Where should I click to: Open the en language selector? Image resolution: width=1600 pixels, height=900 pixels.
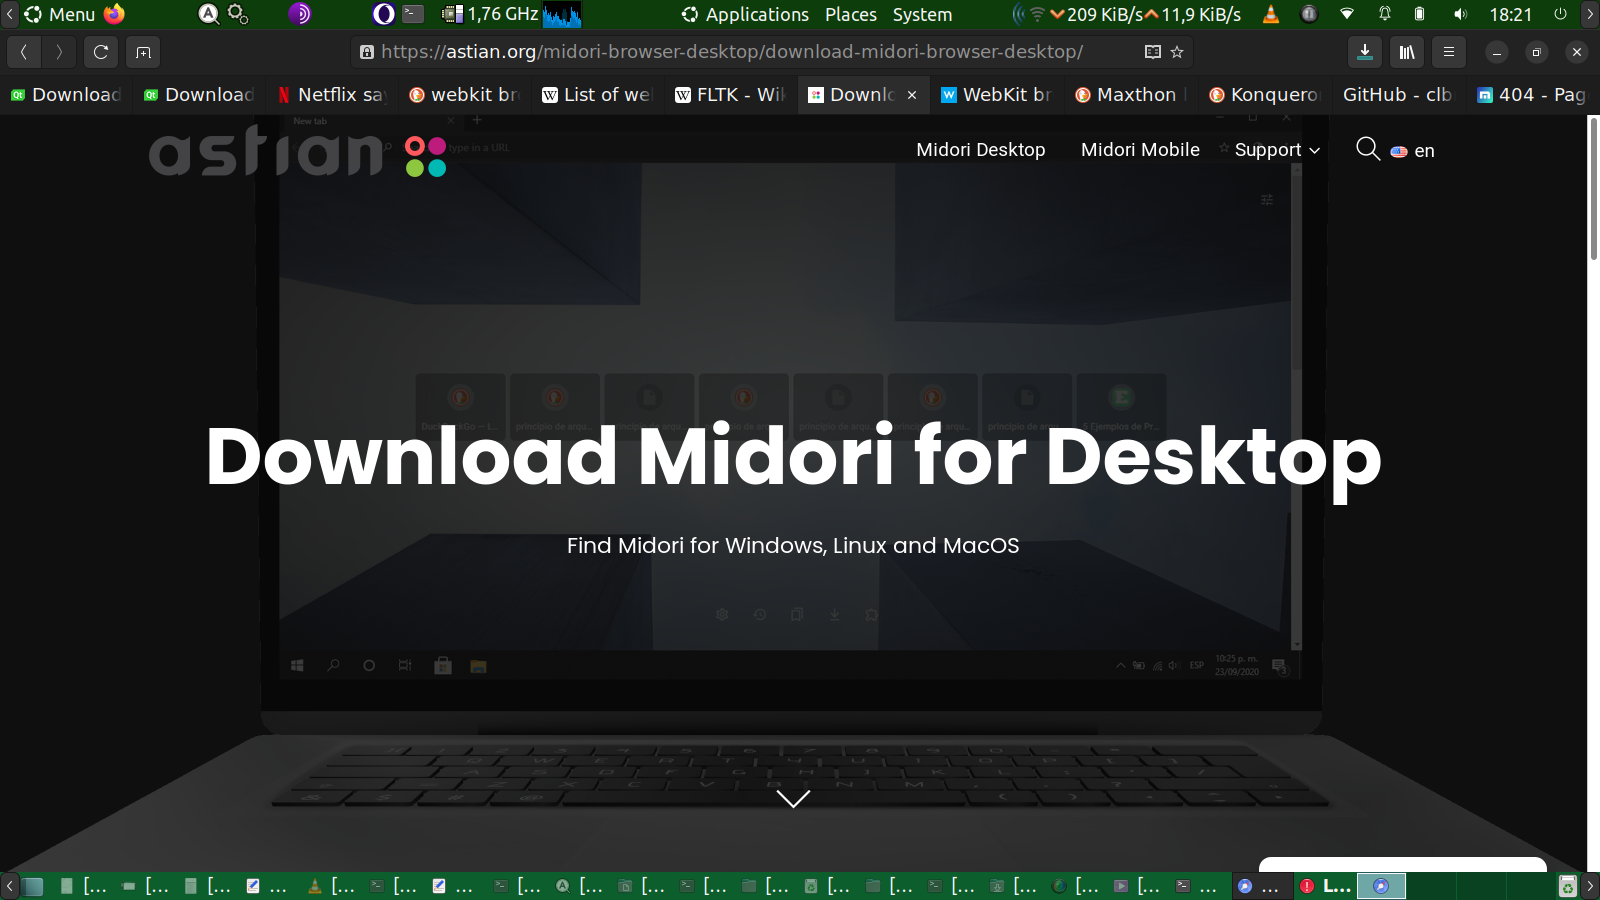(x=1413, y=151)
